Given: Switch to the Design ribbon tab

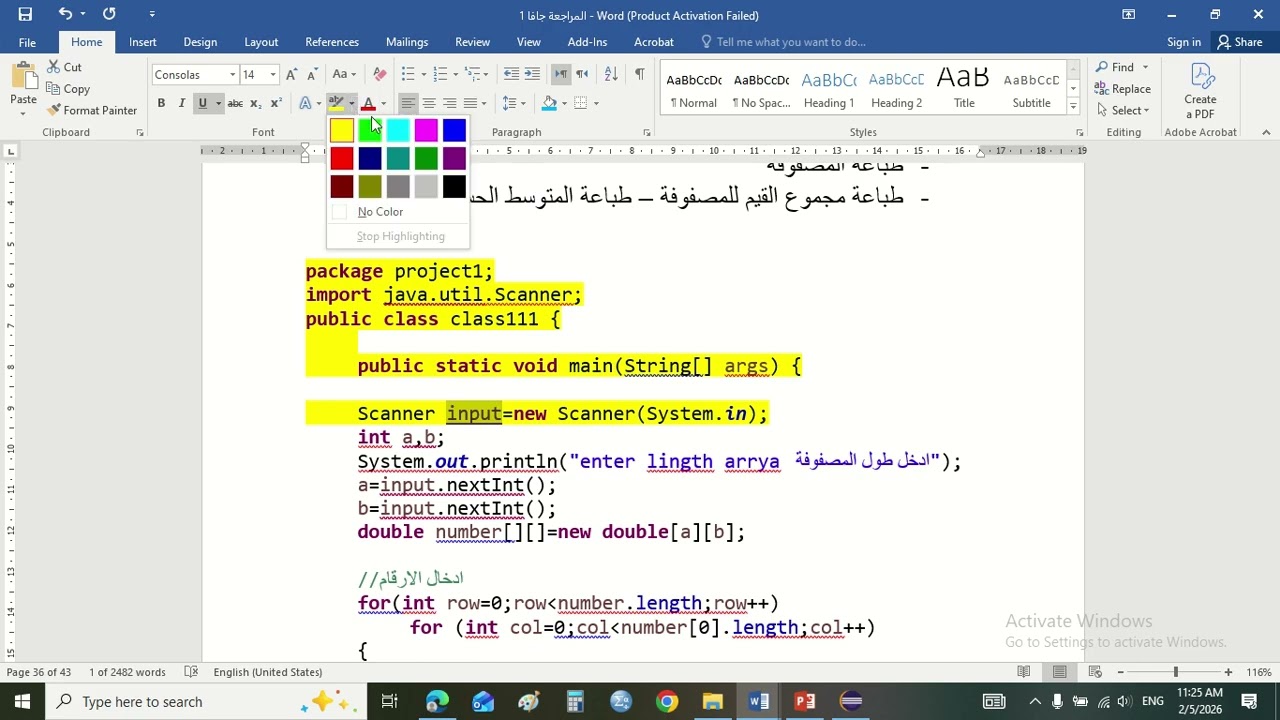Looking at the screenshot, I should (x=200, y=42).
